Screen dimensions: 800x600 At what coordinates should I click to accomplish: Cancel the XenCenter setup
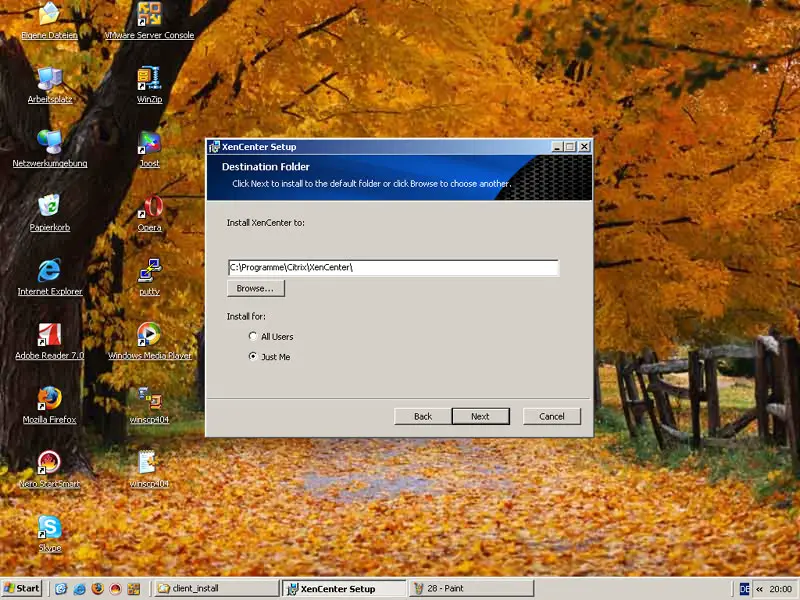click(552, 416)
